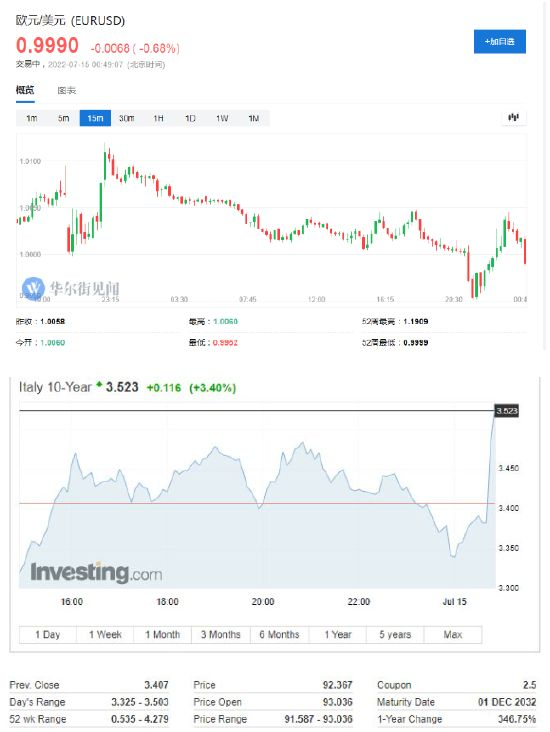The width and height of the screenshot is (550, 732).
Task: Select the 1m timeframe
Action: (x=32, y=118)
